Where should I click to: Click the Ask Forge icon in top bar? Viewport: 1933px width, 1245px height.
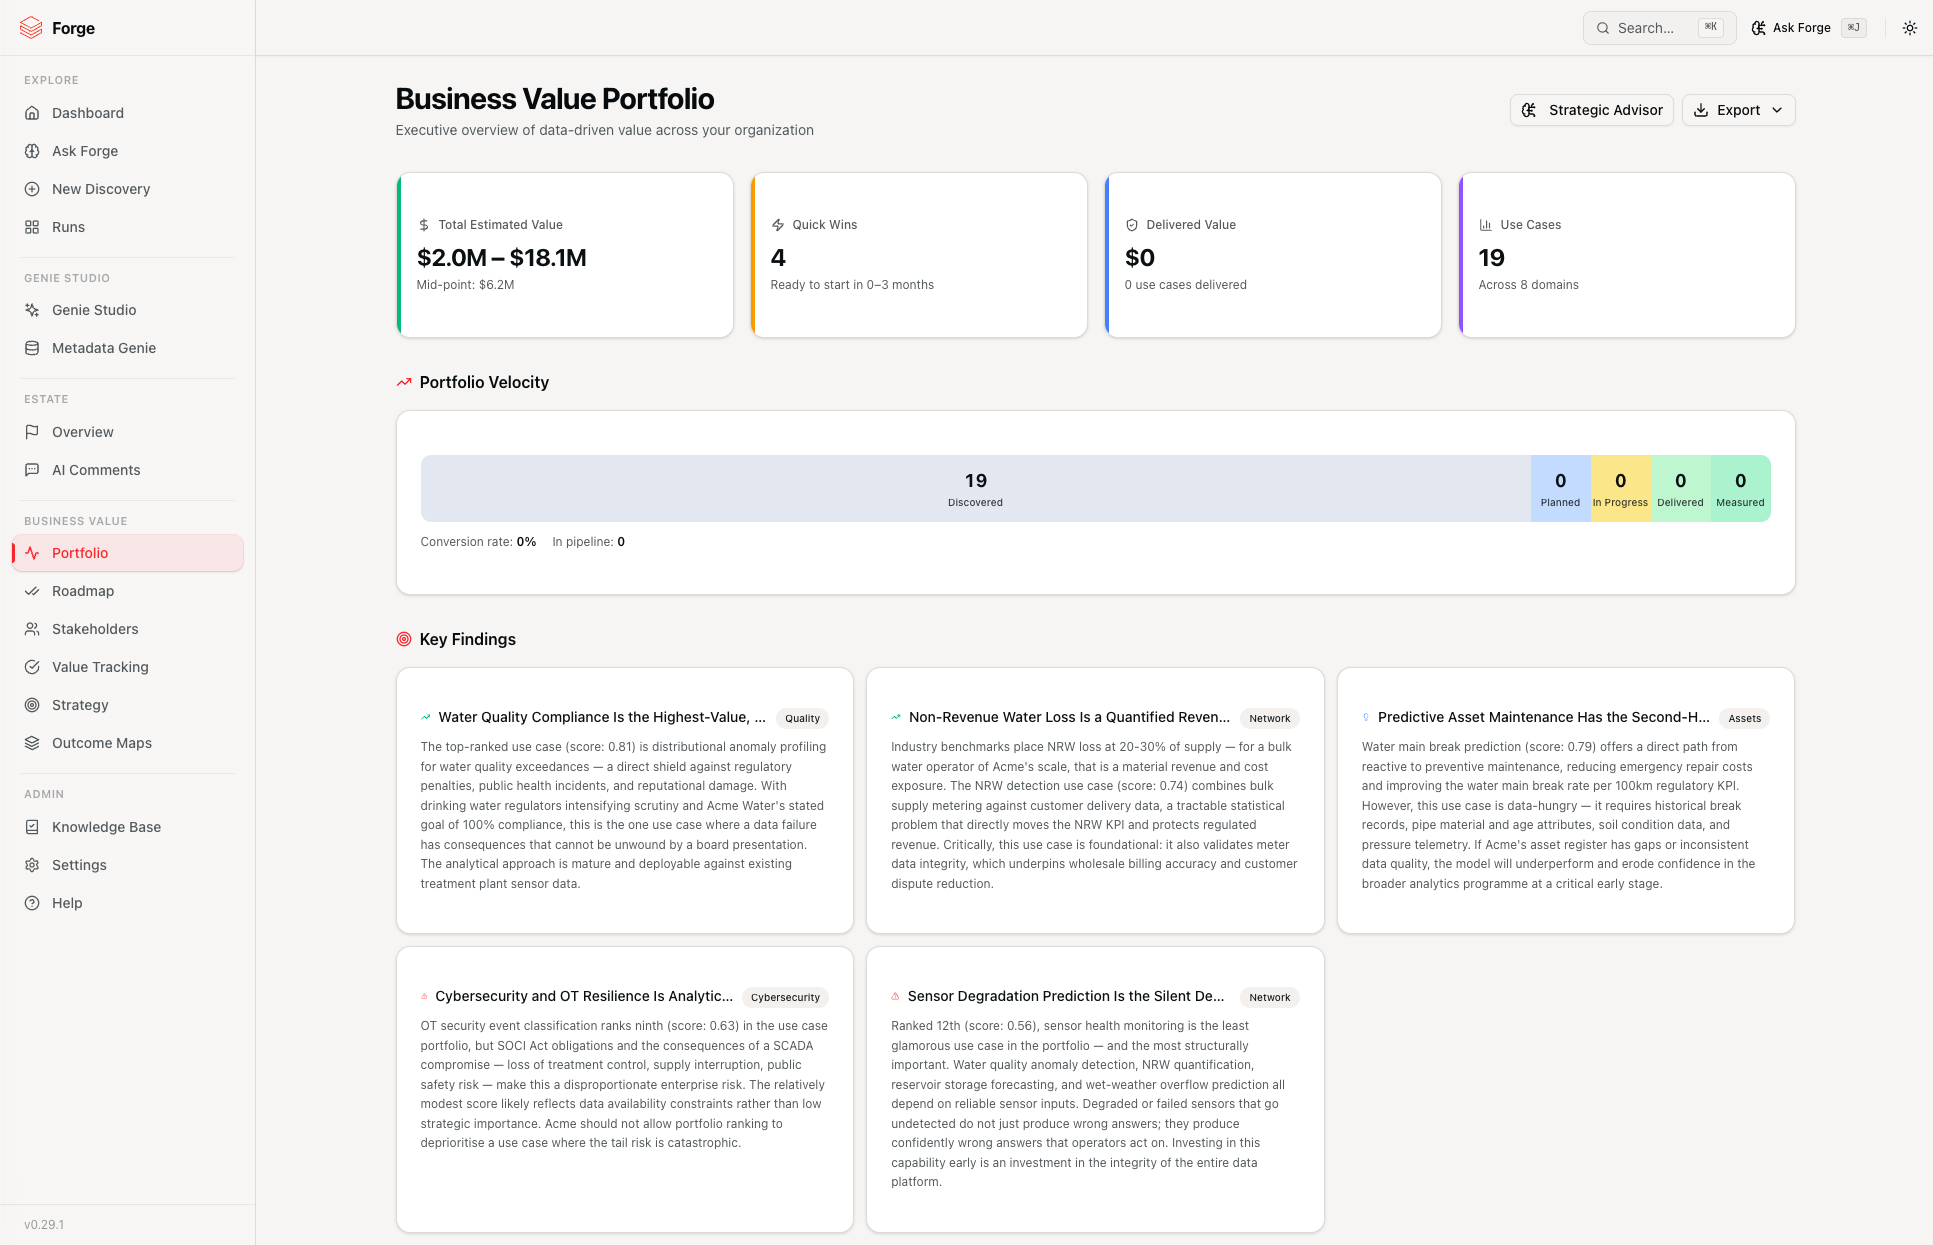(1758, 28)
